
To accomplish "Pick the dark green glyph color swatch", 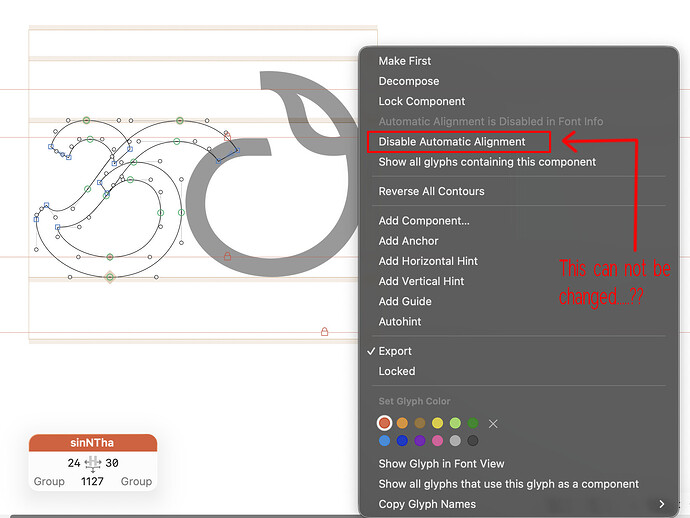I will 473,423.
